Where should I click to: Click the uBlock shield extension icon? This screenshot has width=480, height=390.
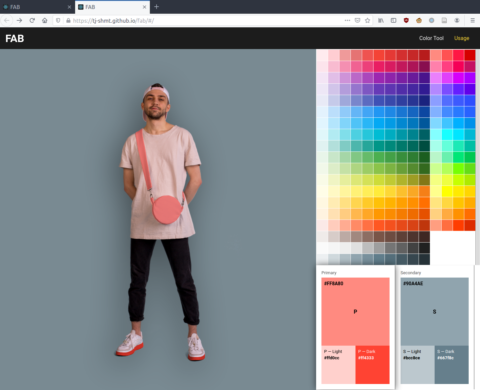tap(406, 20)
